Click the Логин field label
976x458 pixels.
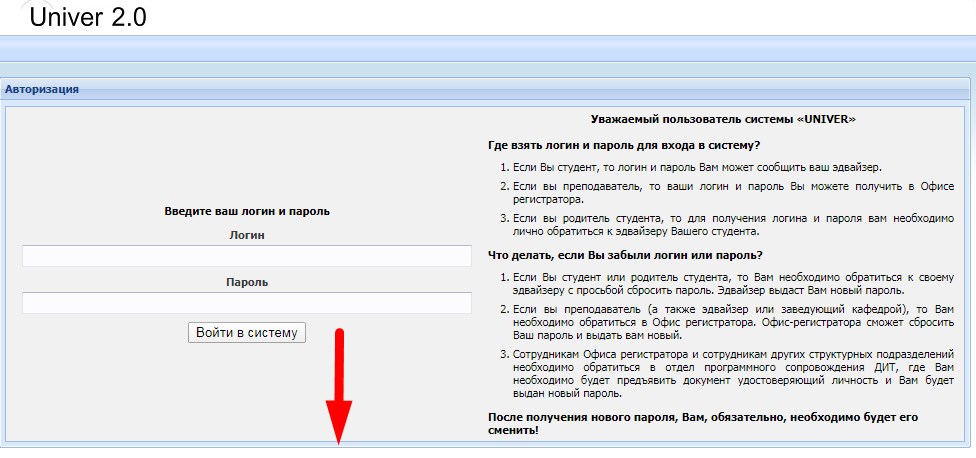246,235
